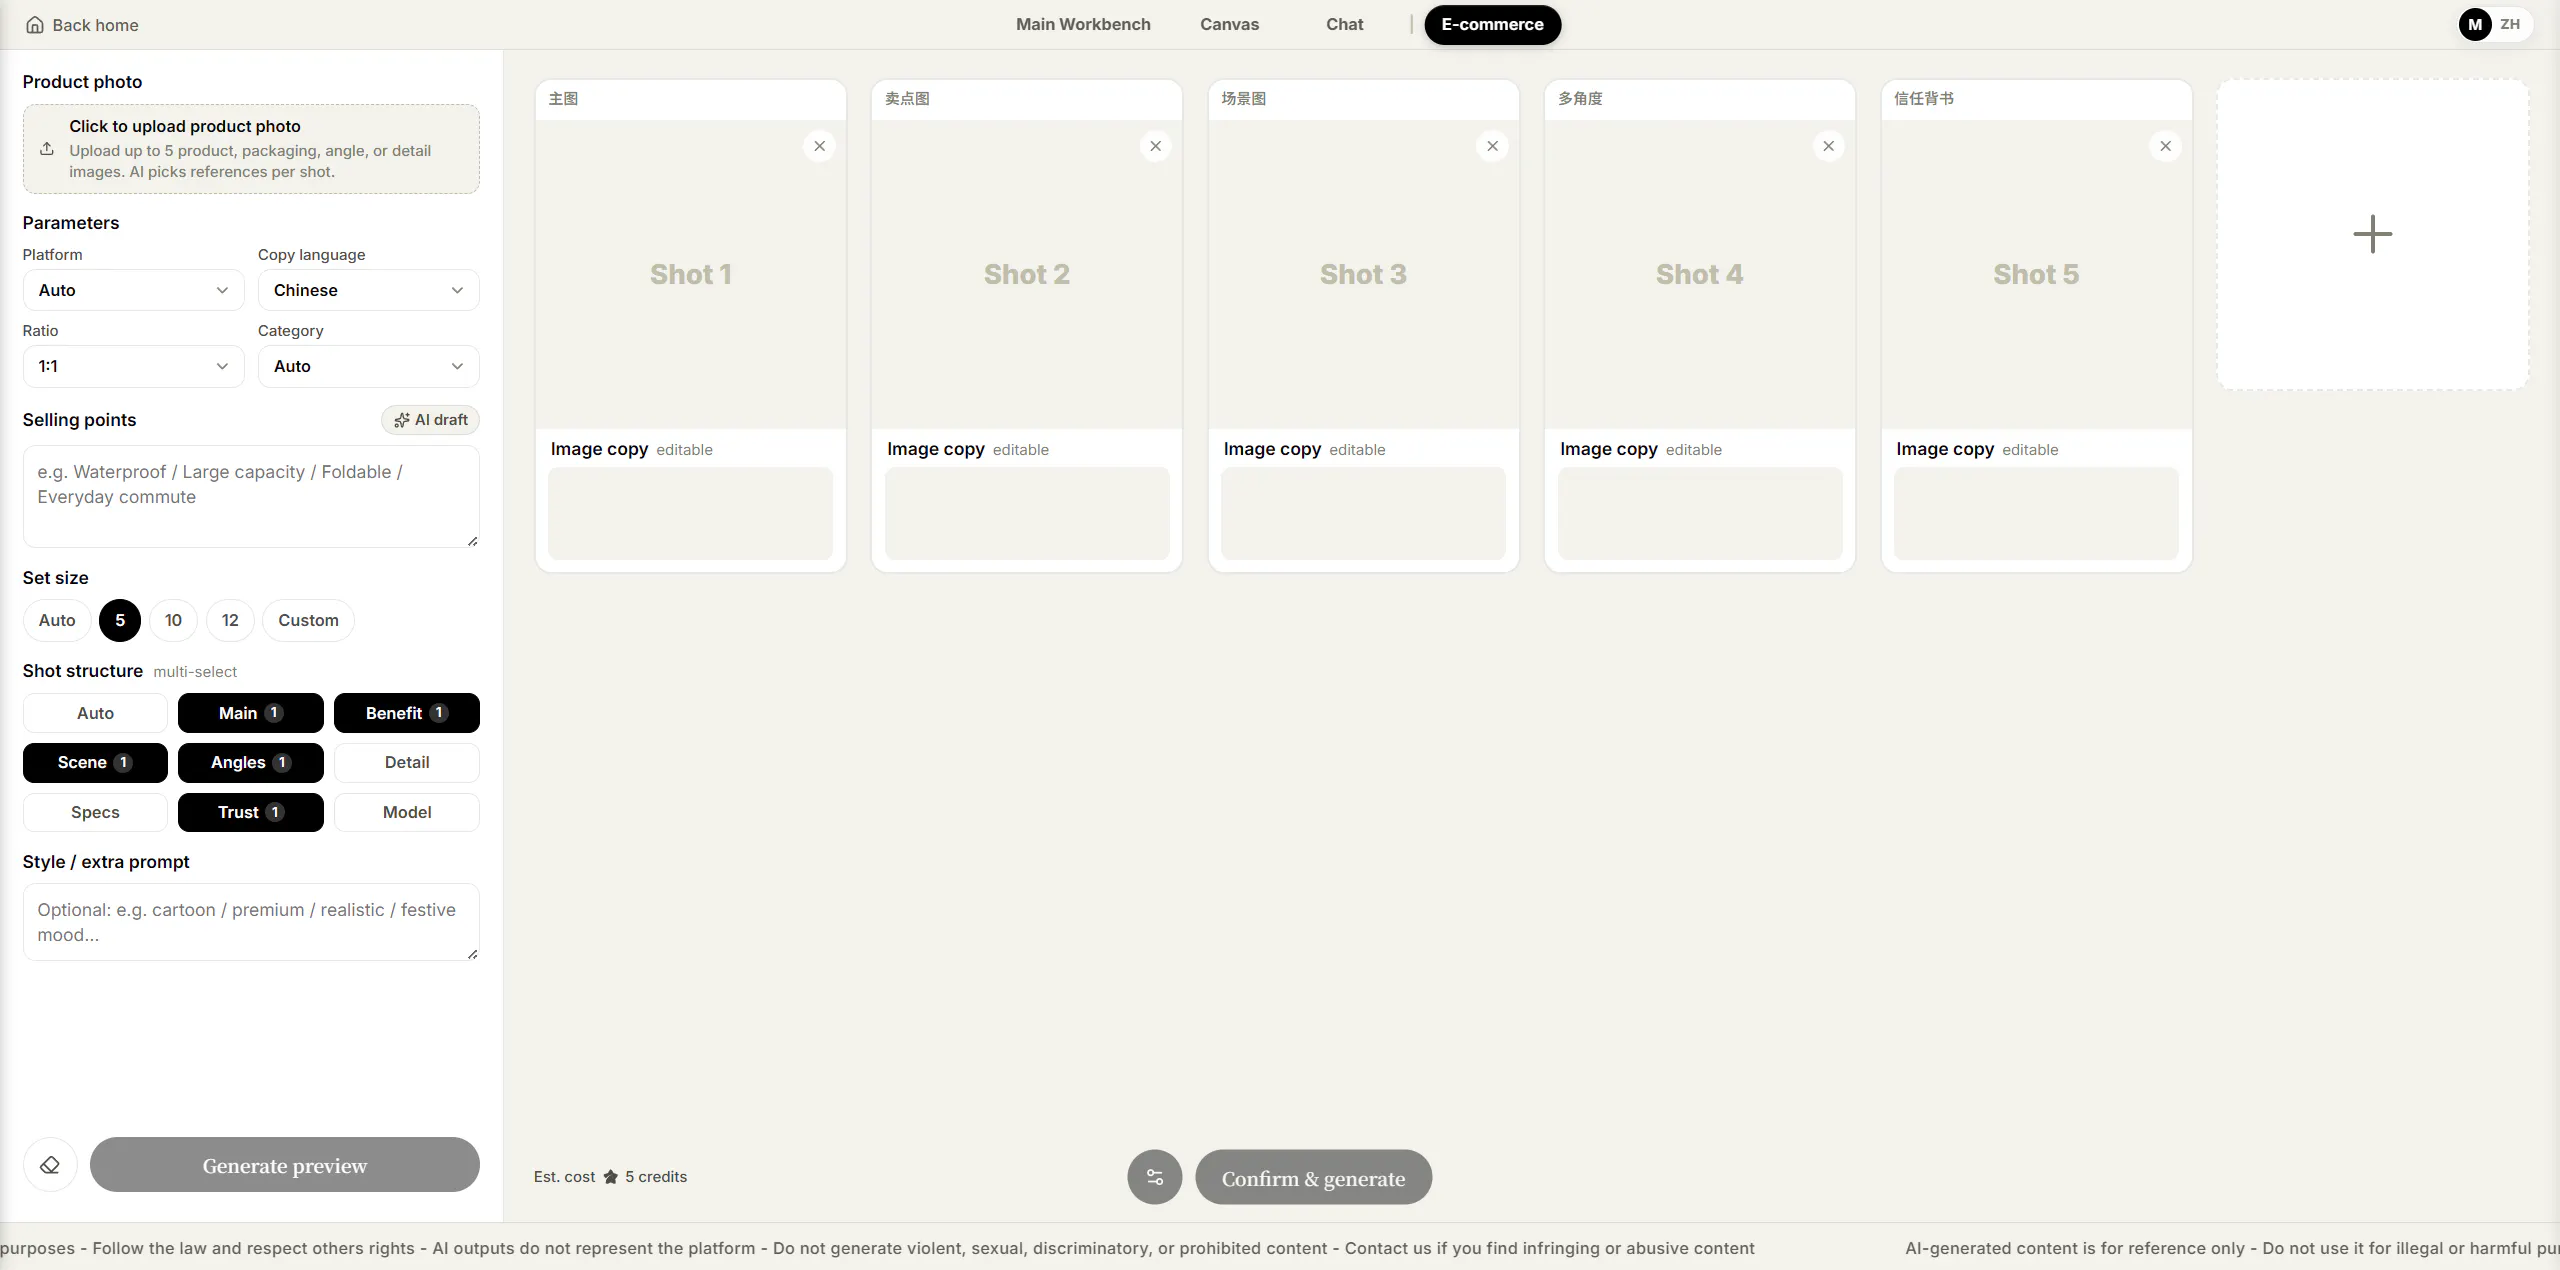Edit Image copy field under Shot 3
Viewport: 2560px width, 1270px height.
[x=1363, y=514]
